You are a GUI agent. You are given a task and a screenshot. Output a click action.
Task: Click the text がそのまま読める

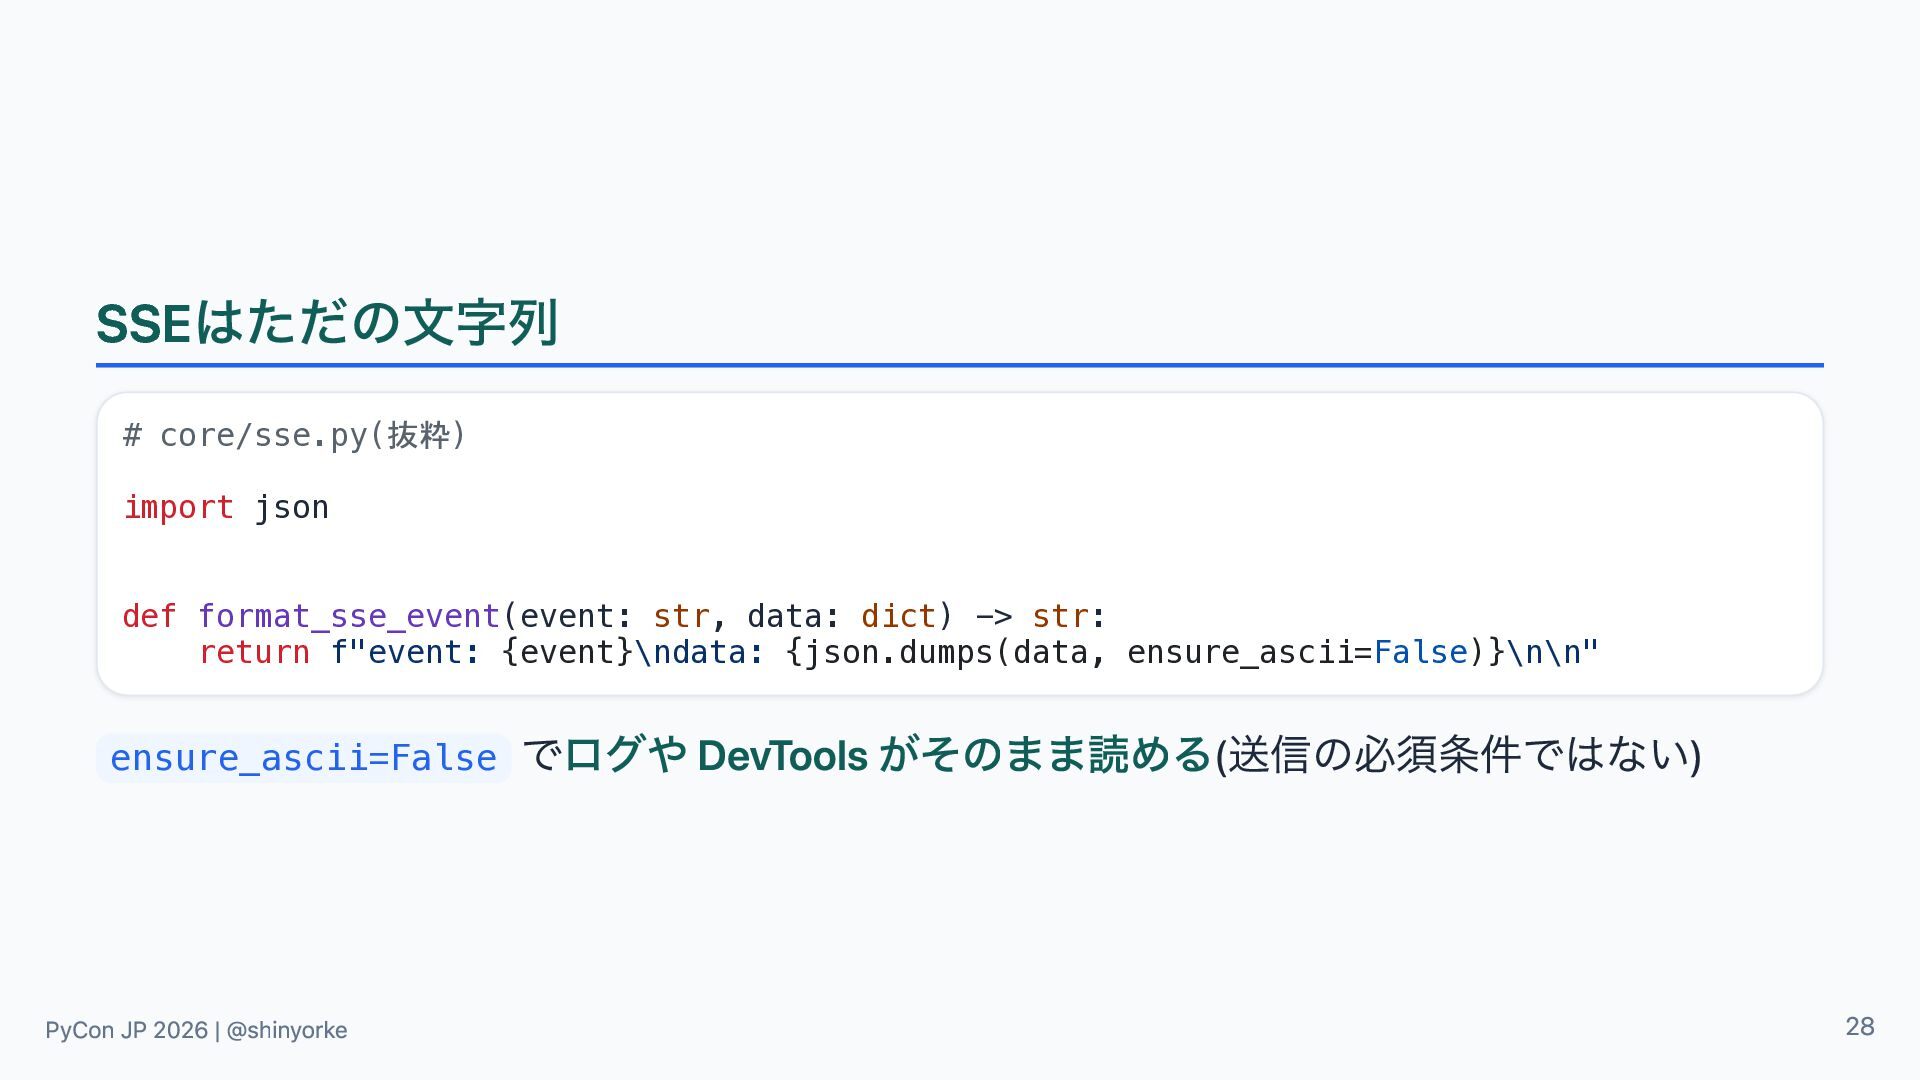(1046, 755)
